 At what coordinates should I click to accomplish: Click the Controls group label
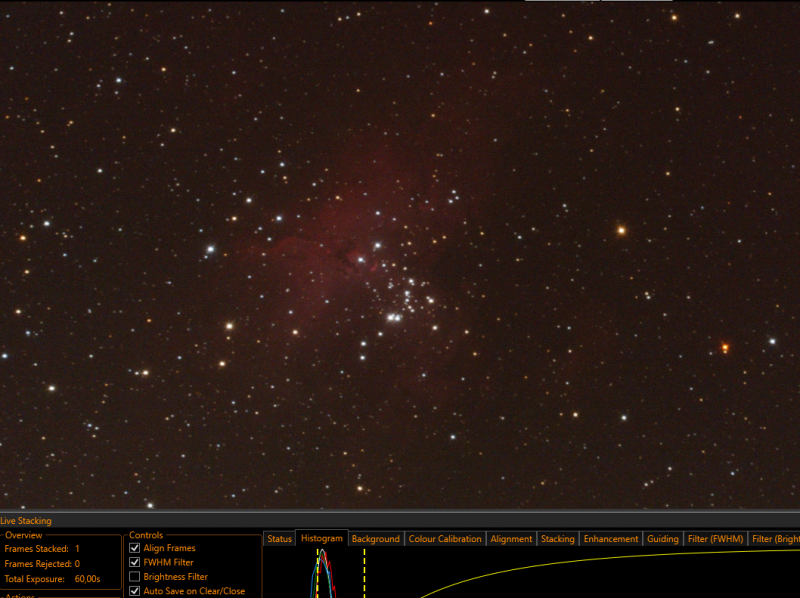146,535
